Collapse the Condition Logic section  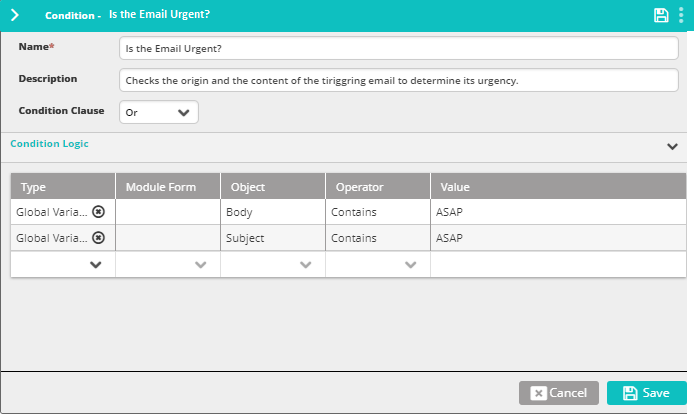[x=672, y=147]
